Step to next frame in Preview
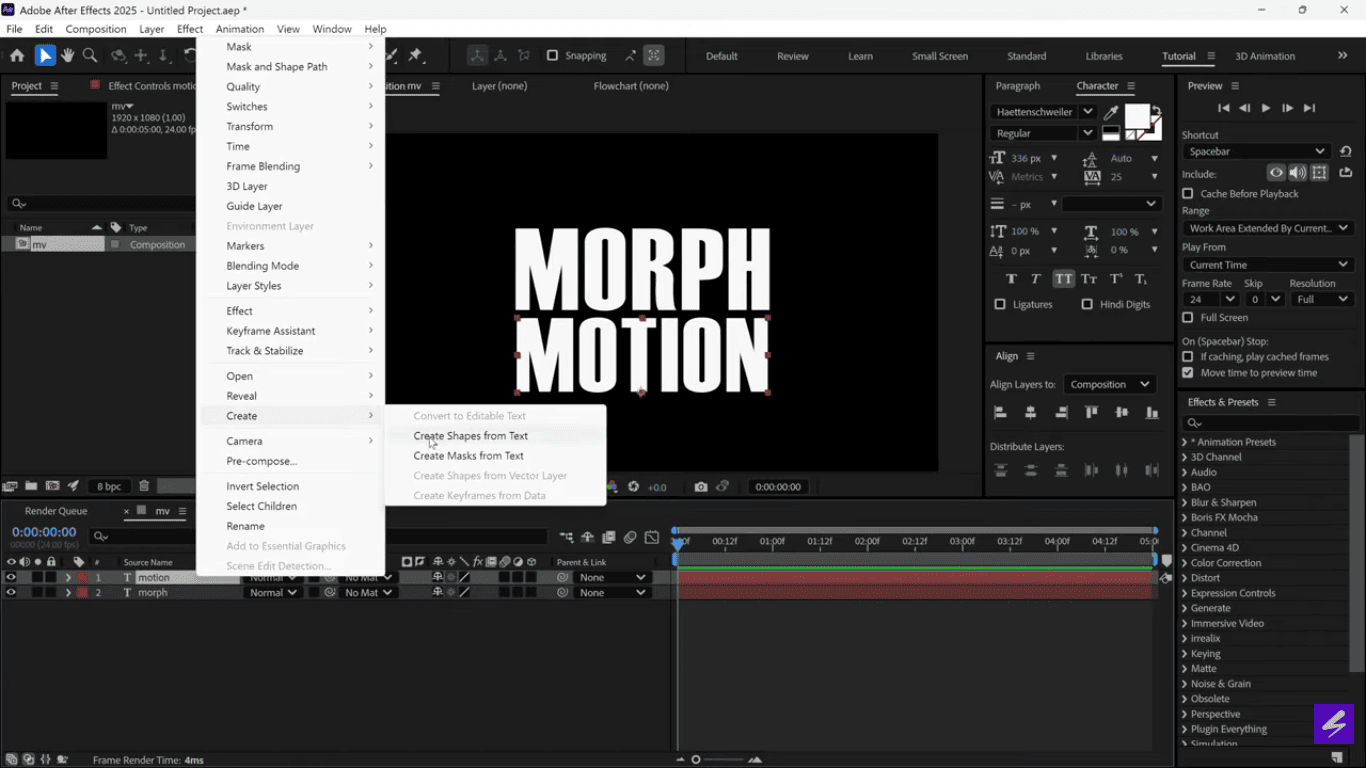The width and height of the screenshot is (1366, 768). 1287,108
